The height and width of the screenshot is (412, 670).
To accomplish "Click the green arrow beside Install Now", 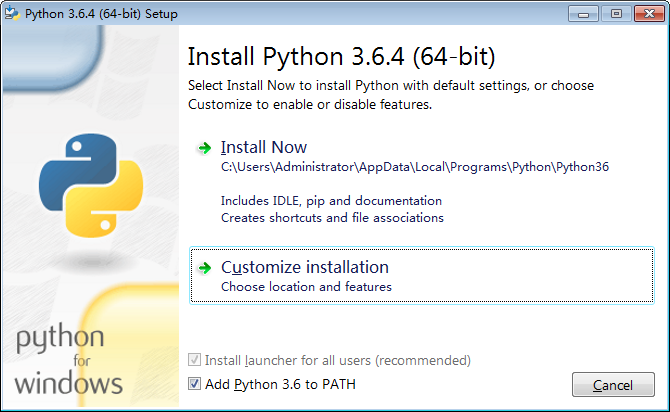I will click(x=205, y=148).
